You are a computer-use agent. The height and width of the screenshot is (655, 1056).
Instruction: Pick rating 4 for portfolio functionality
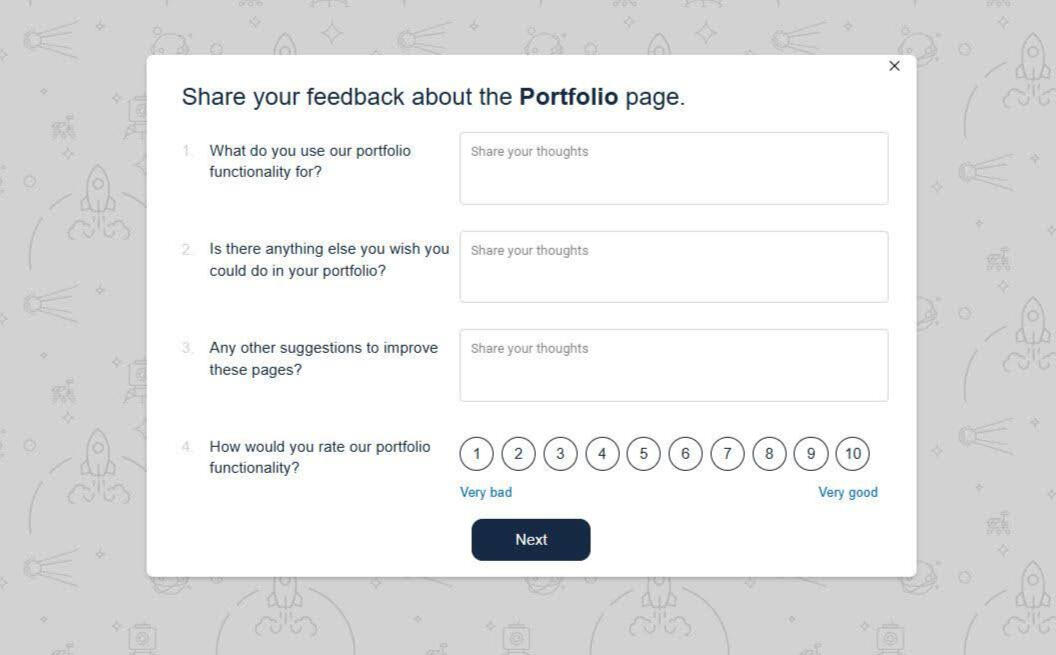[602, 454]
